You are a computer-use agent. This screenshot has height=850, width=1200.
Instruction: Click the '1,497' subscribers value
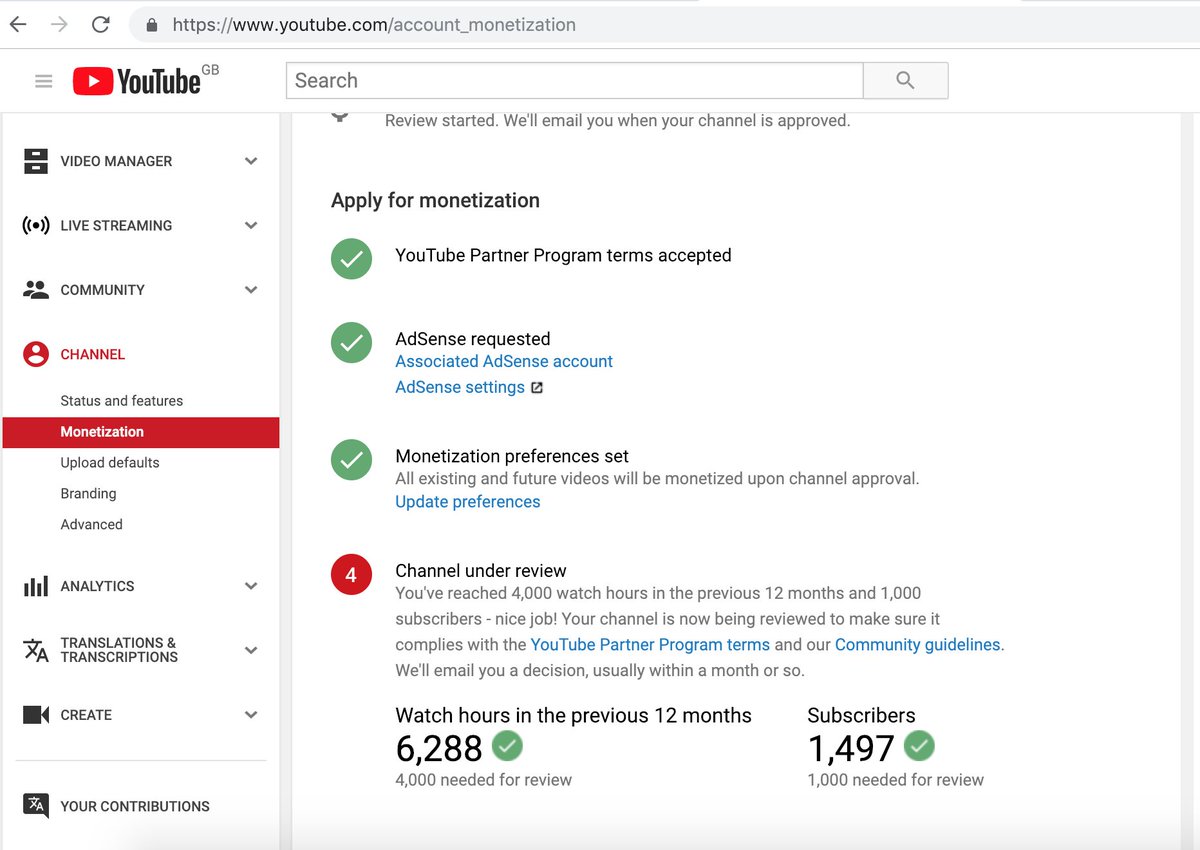click(x=851, y=748)
